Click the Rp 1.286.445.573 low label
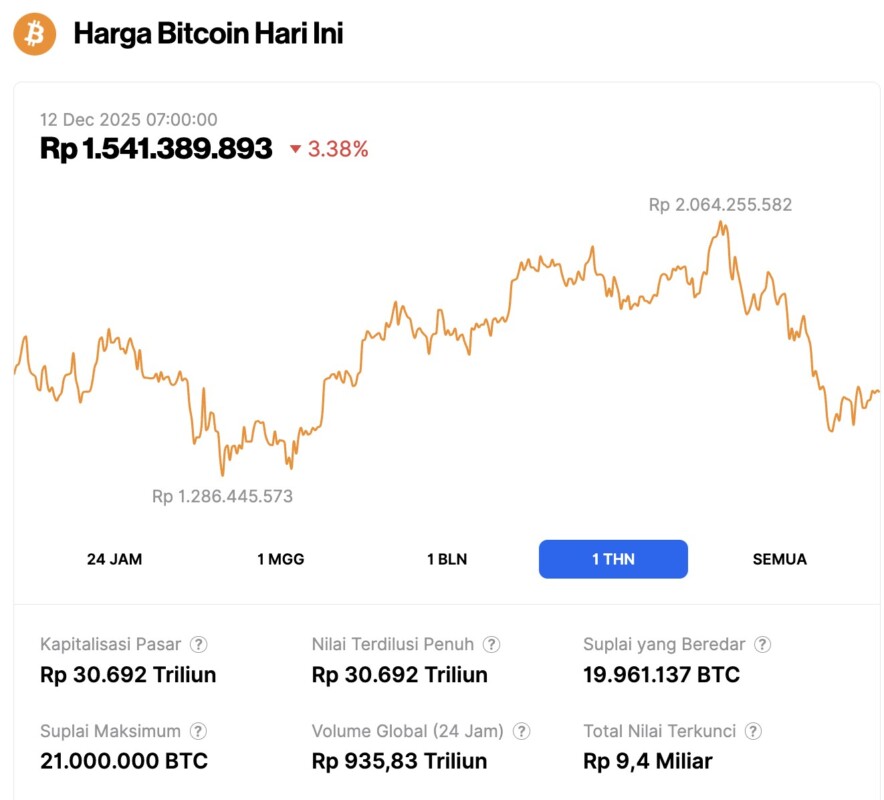Screen dimensions: 884x800 221,496
